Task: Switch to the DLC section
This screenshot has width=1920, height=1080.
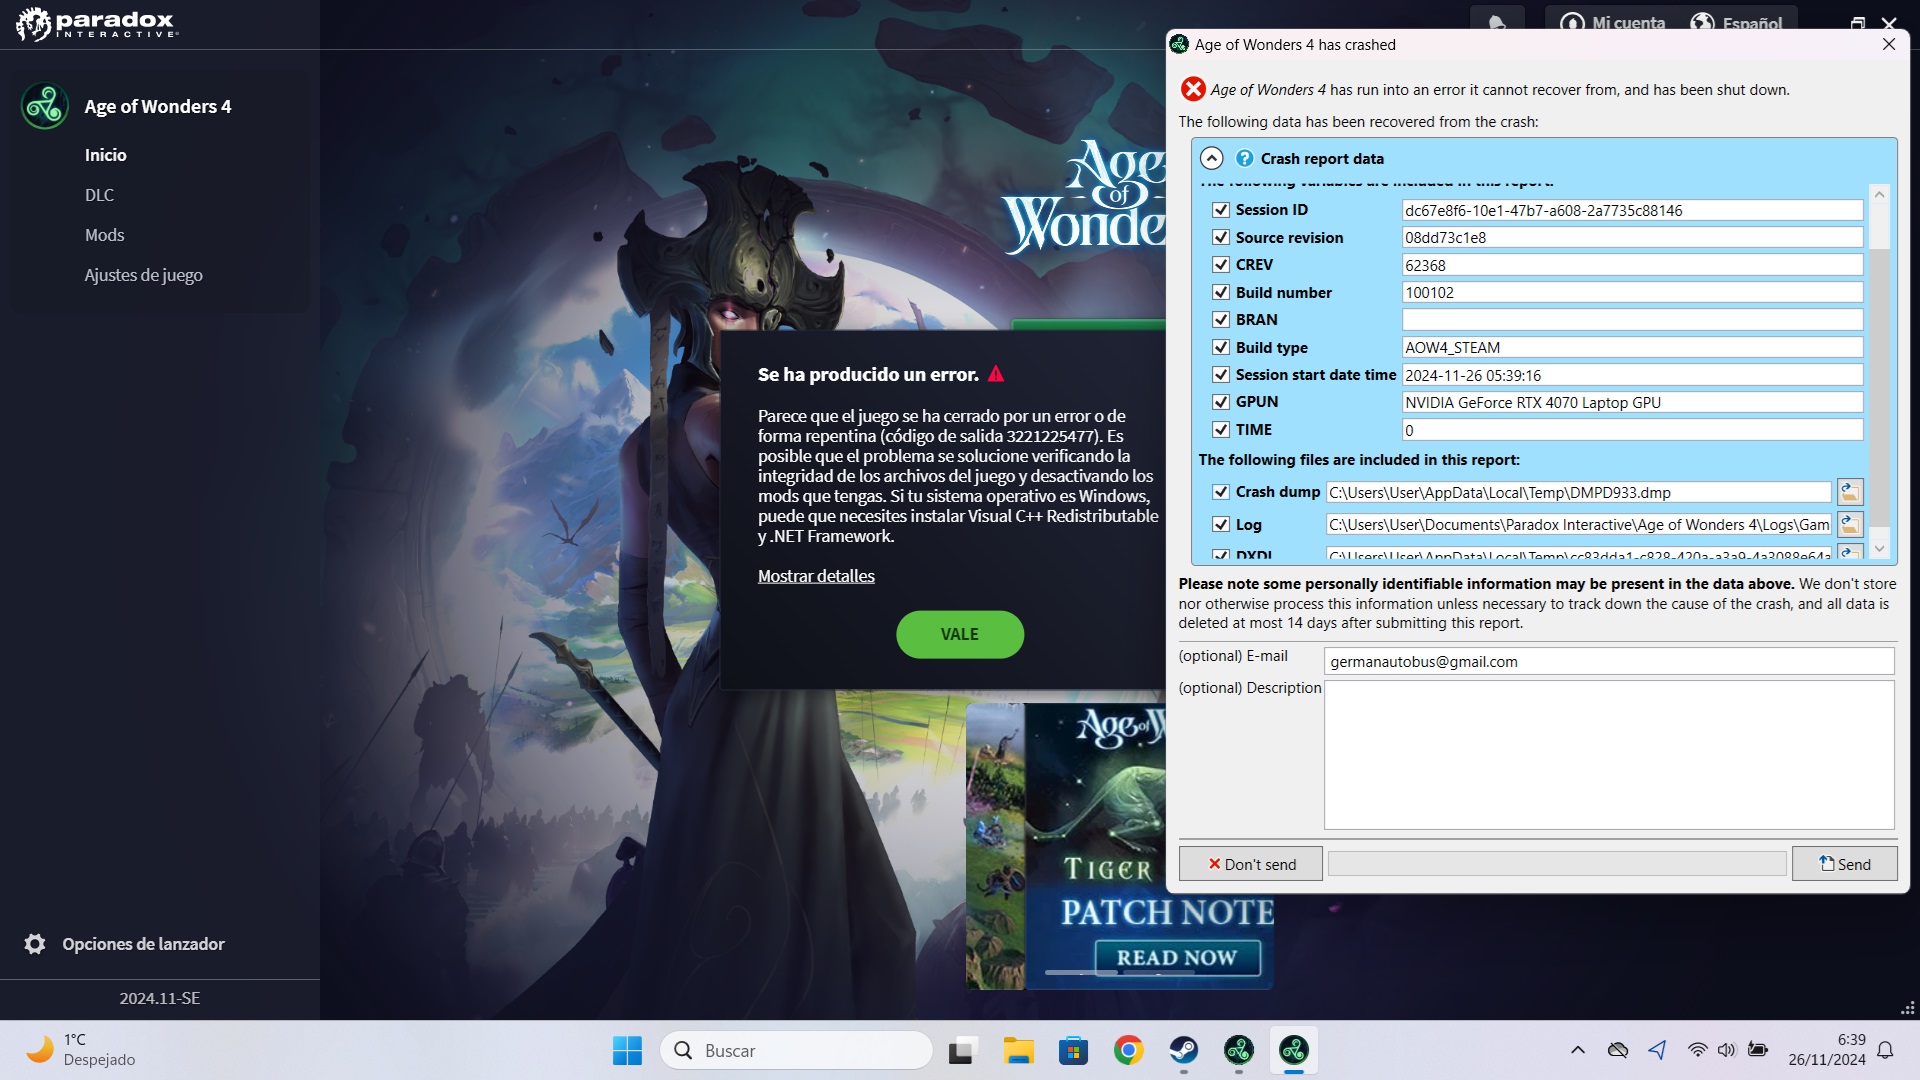Action: tap(99, 195)
